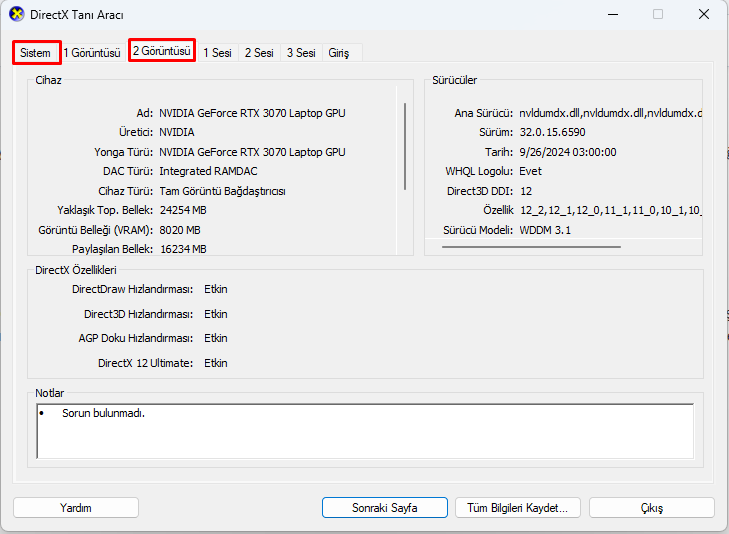Click the Sürücüler panel horizontal scrollbar

tap(531, 247)
